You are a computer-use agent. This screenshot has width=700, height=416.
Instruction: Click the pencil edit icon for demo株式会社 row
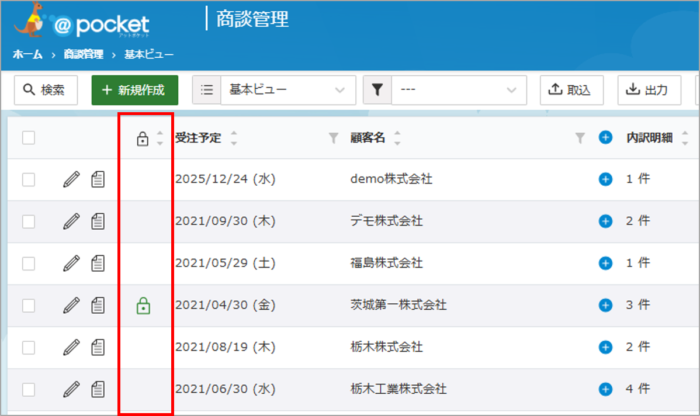[70, 179]
